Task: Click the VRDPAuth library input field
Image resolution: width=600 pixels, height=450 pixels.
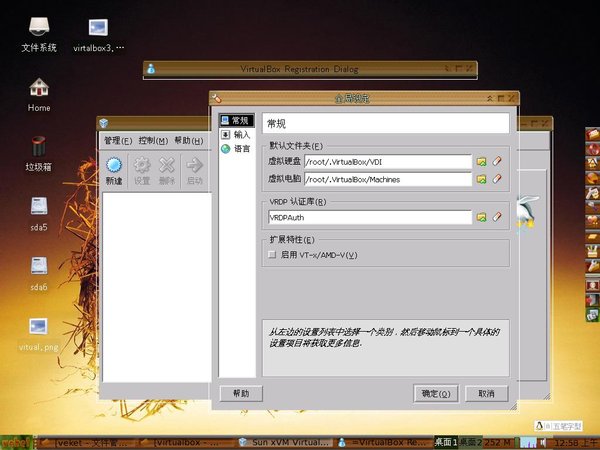Action: (370, 217)
